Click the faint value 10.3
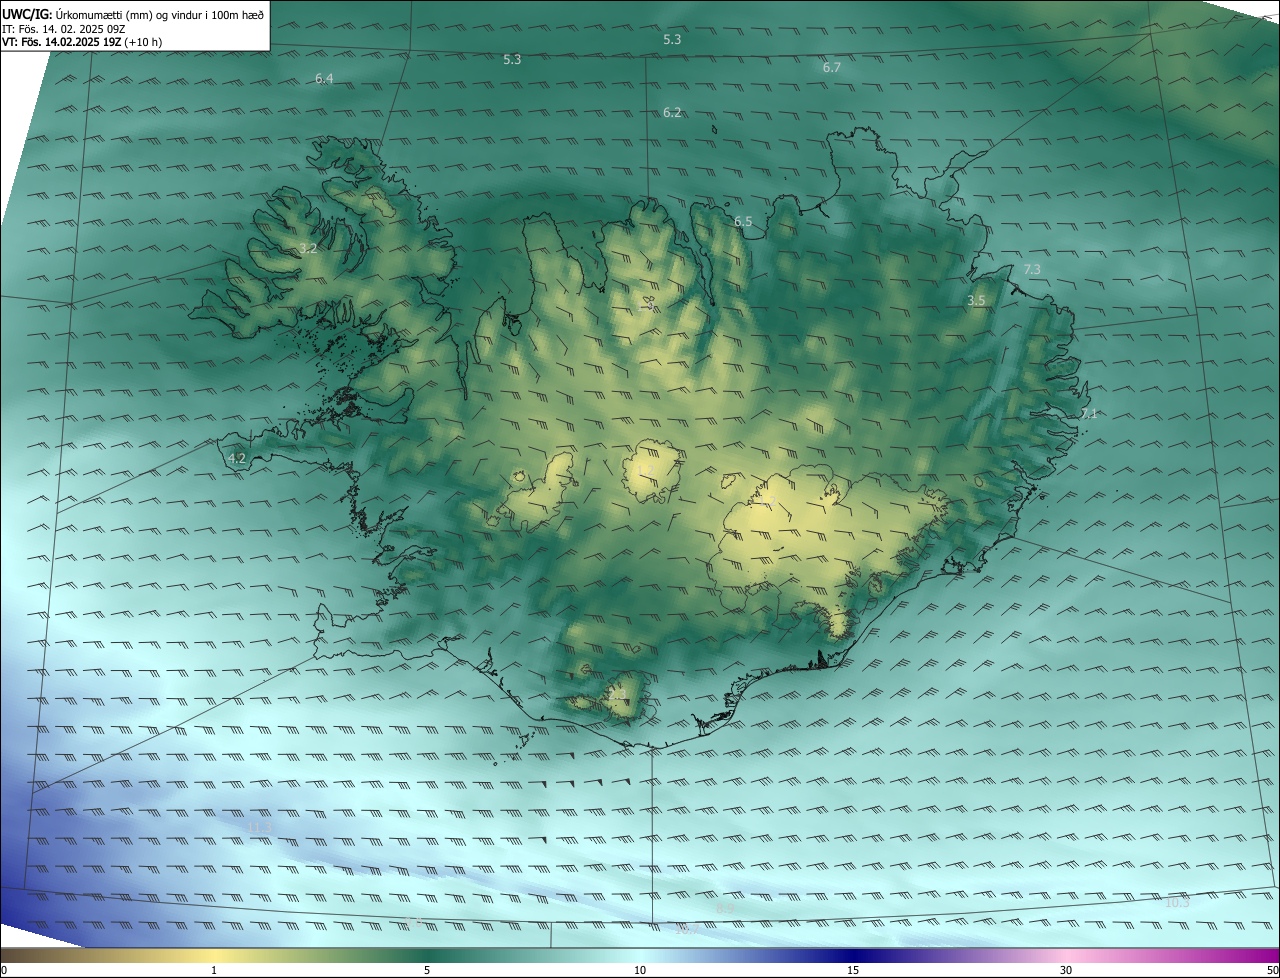 (1178, 902)
